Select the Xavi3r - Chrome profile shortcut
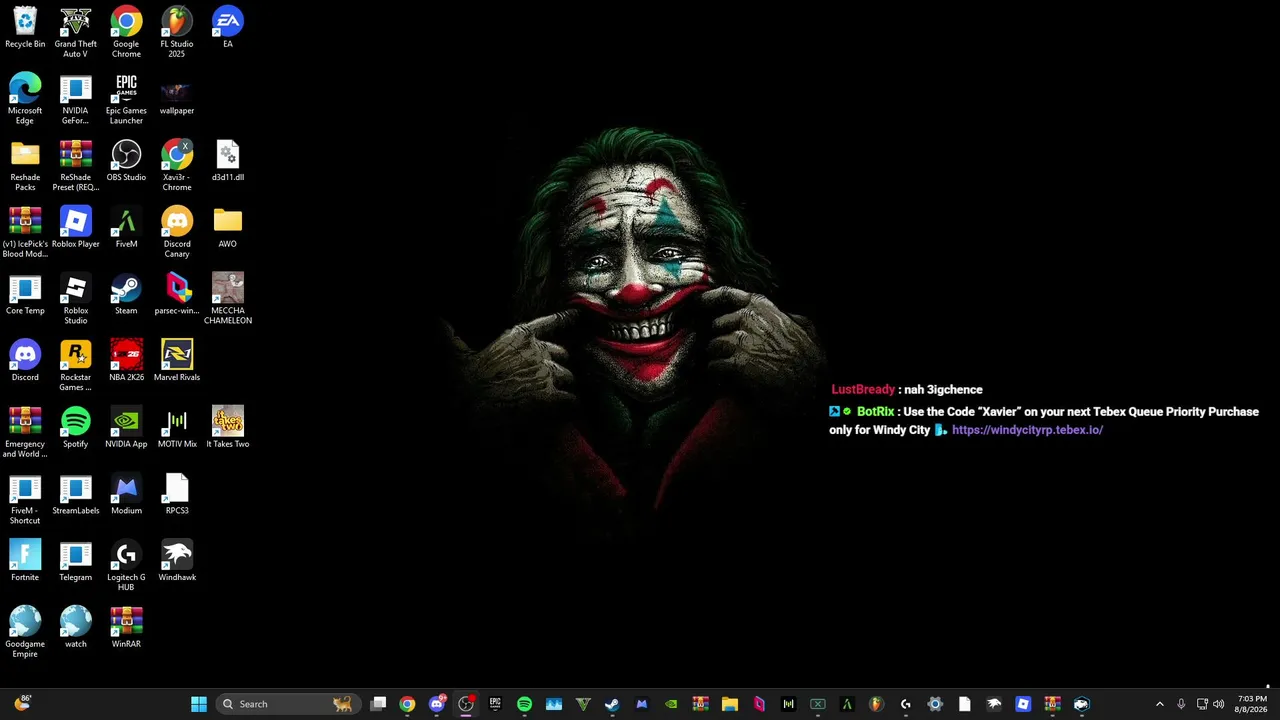 [177, 166]
